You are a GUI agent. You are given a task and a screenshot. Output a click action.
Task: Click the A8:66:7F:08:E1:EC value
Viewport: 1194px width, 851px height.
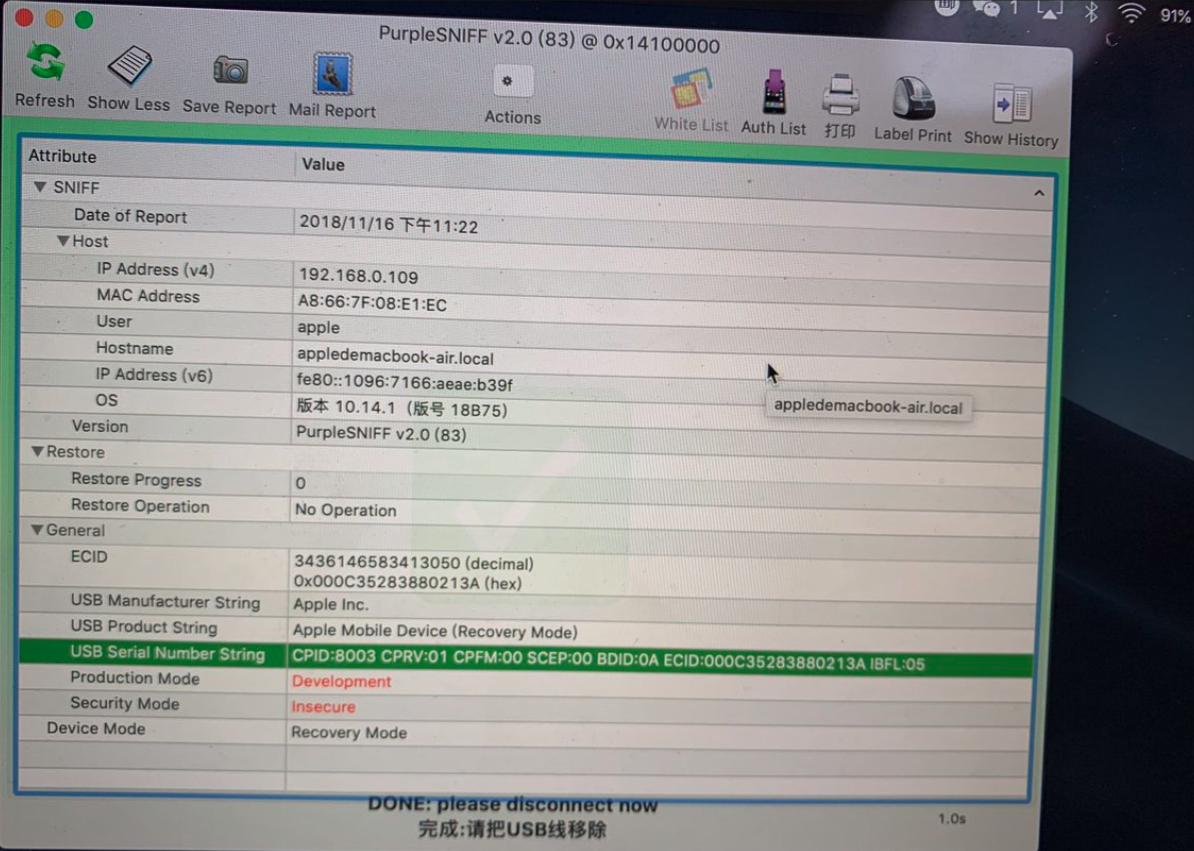coord(372,303)
